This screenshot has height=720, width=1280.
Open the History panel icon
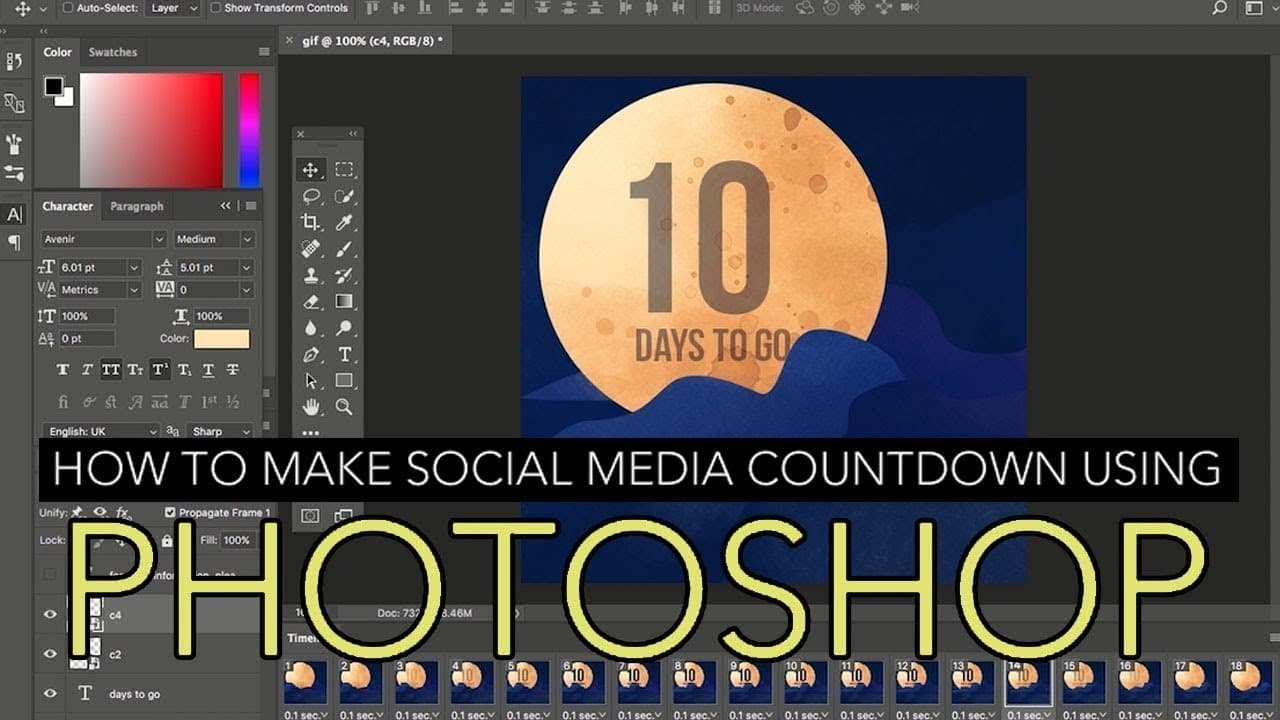point(14,62)
